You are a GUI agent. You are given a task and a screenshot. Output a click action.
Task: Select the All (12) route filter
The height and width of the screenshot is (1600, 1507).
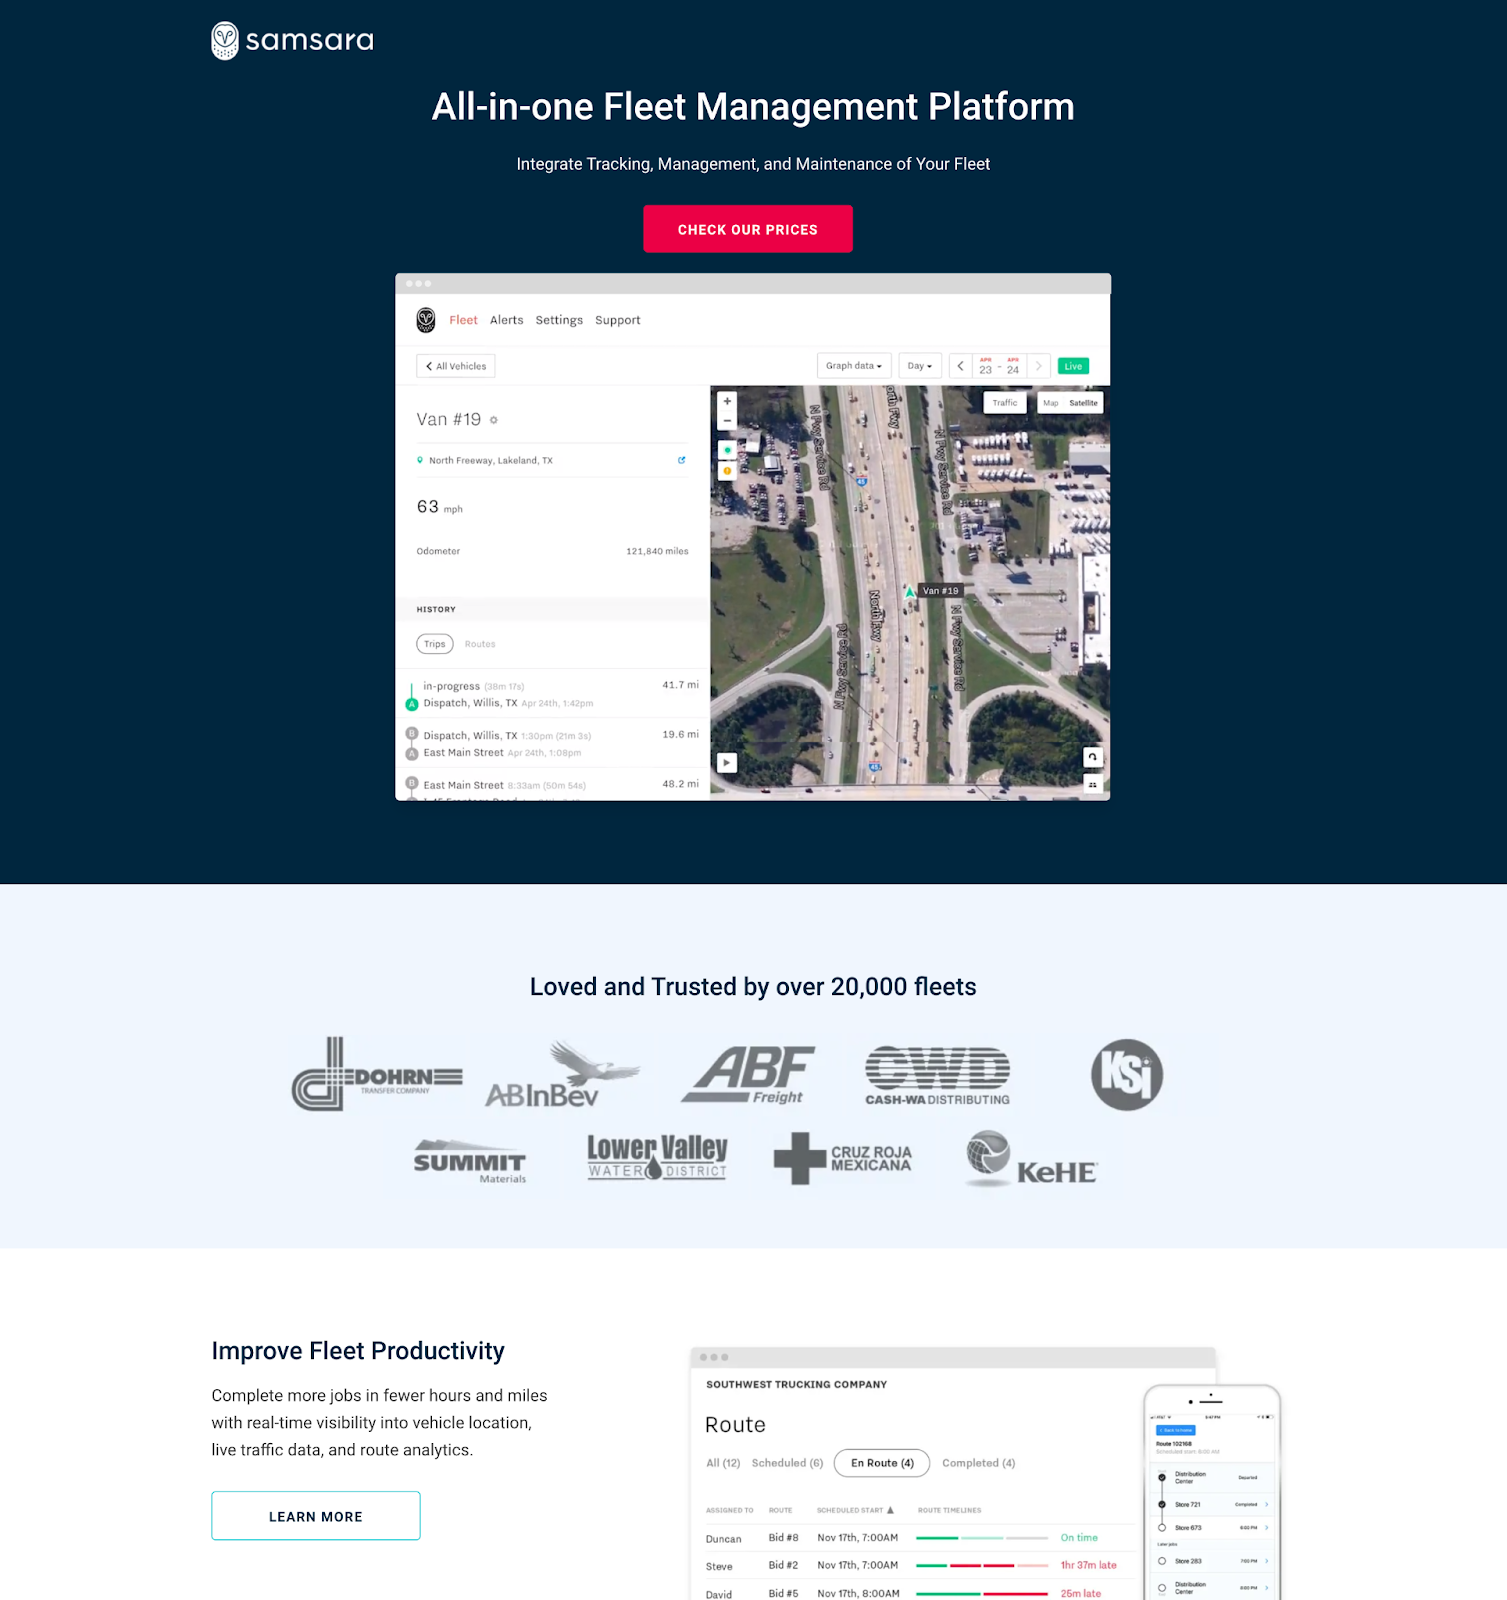coord(723,1463)
